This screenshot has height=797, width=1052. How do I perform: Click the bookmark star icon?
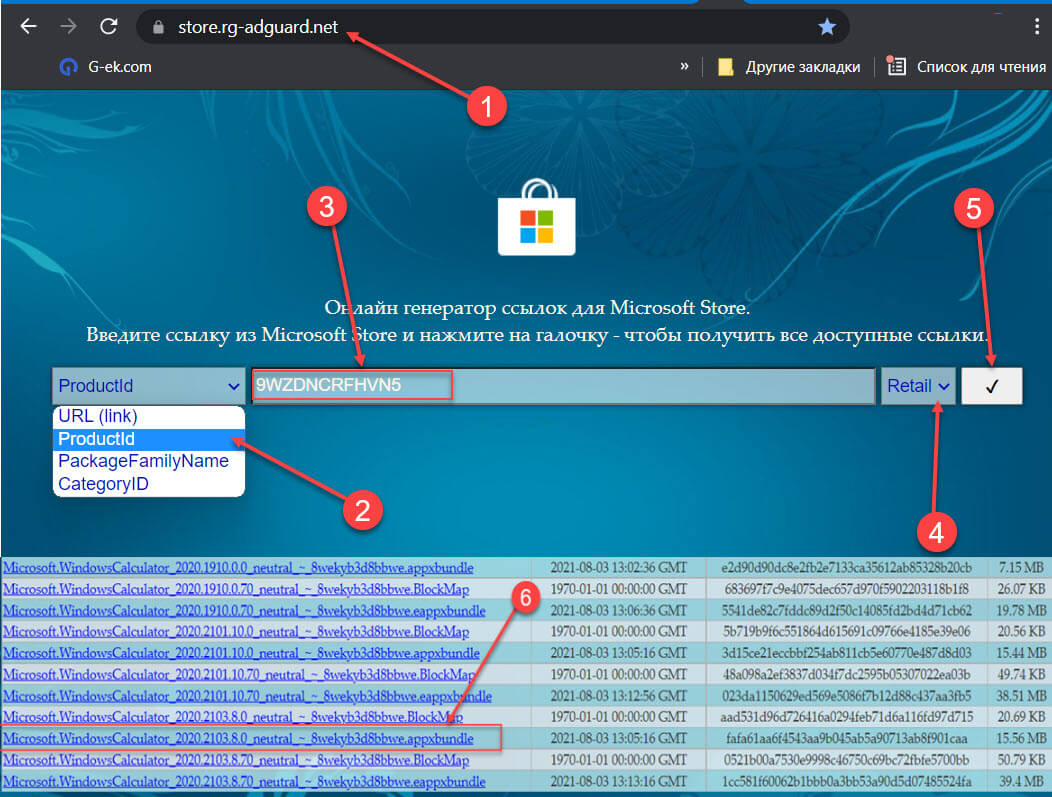click(826, 27)
